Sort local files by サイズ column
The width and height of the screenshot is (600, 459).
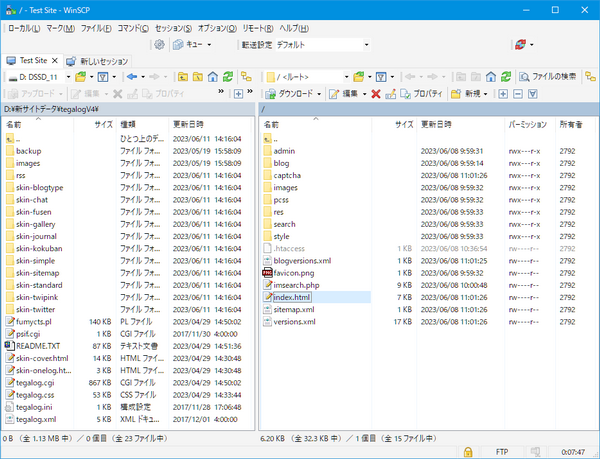[95, 124]
